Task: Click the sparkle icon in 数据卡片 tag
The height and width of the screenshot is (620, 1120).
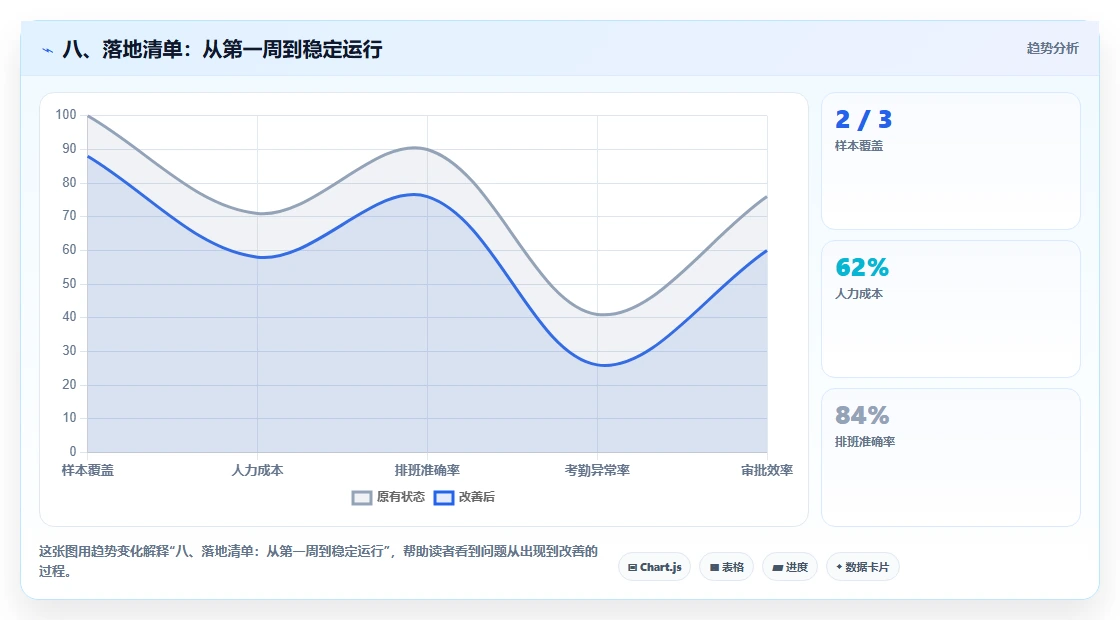Action: (x=839, y=567)
